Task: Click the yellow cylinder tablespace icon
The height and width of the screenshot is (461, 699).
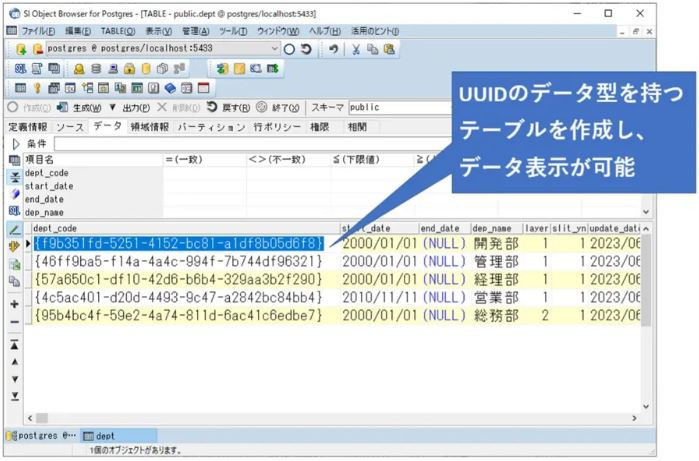Action: pos(146,69)
